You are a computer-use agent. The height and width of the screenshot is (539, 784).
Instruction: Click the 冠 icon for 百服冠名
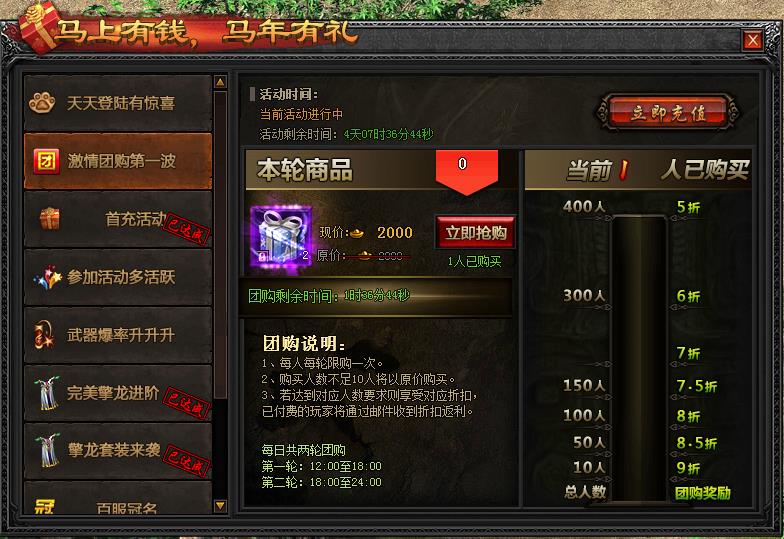(44, 506)
